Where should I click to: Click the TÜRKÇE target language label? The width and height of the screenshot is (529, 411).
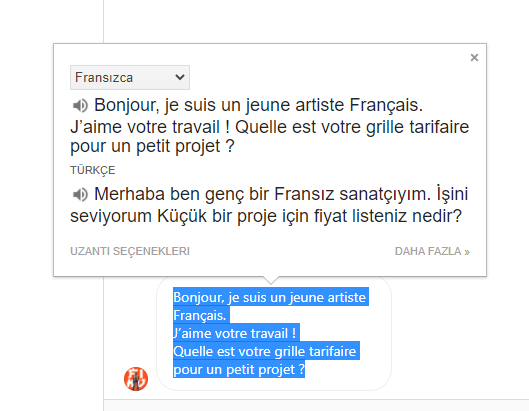pos(92,170)
